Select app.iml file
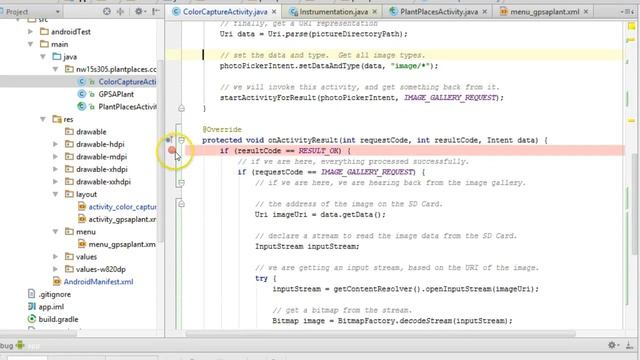Screen dimensions: 640x360 point(51,307)
